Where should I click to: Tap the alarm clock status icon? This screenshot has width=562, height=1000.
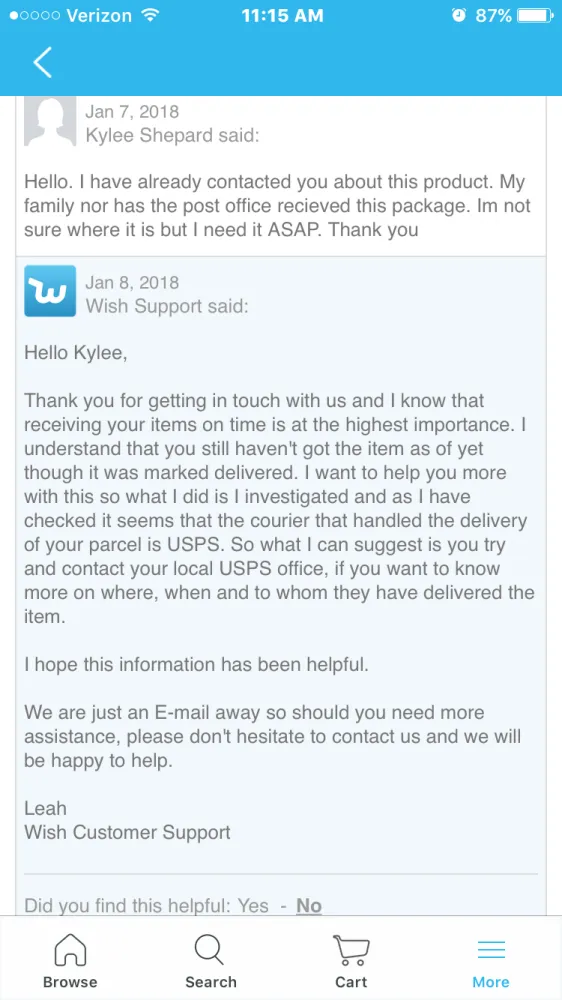(458, 15)
